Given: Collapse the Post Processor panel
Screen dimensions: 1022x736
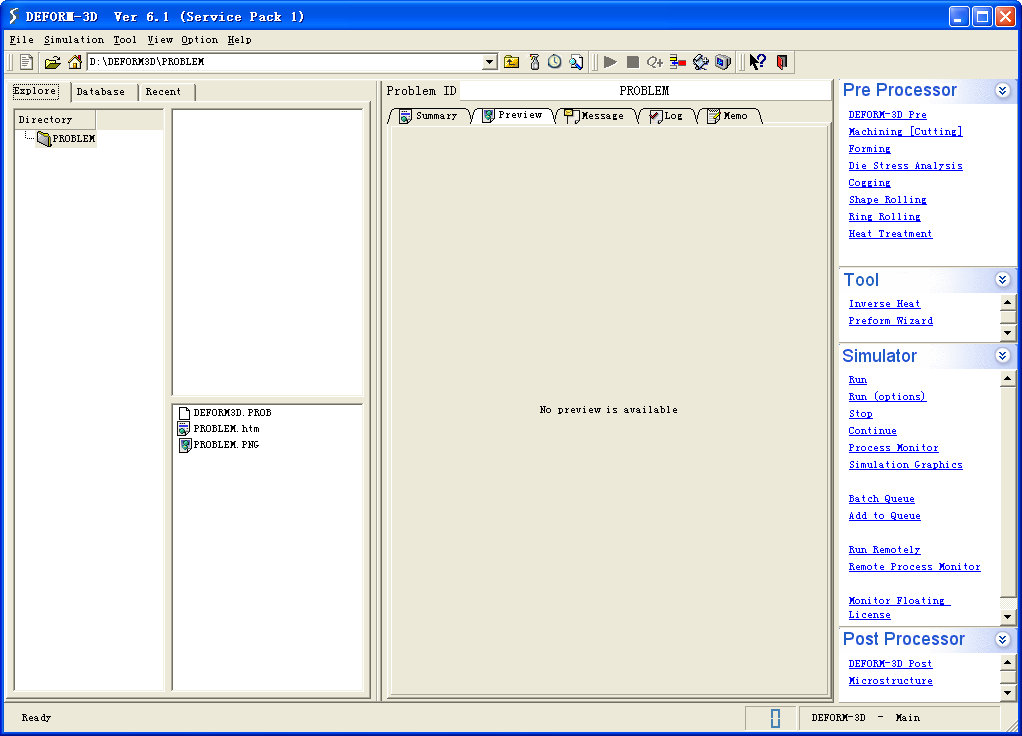Looking at the screenshot, I should point(1002,639).
